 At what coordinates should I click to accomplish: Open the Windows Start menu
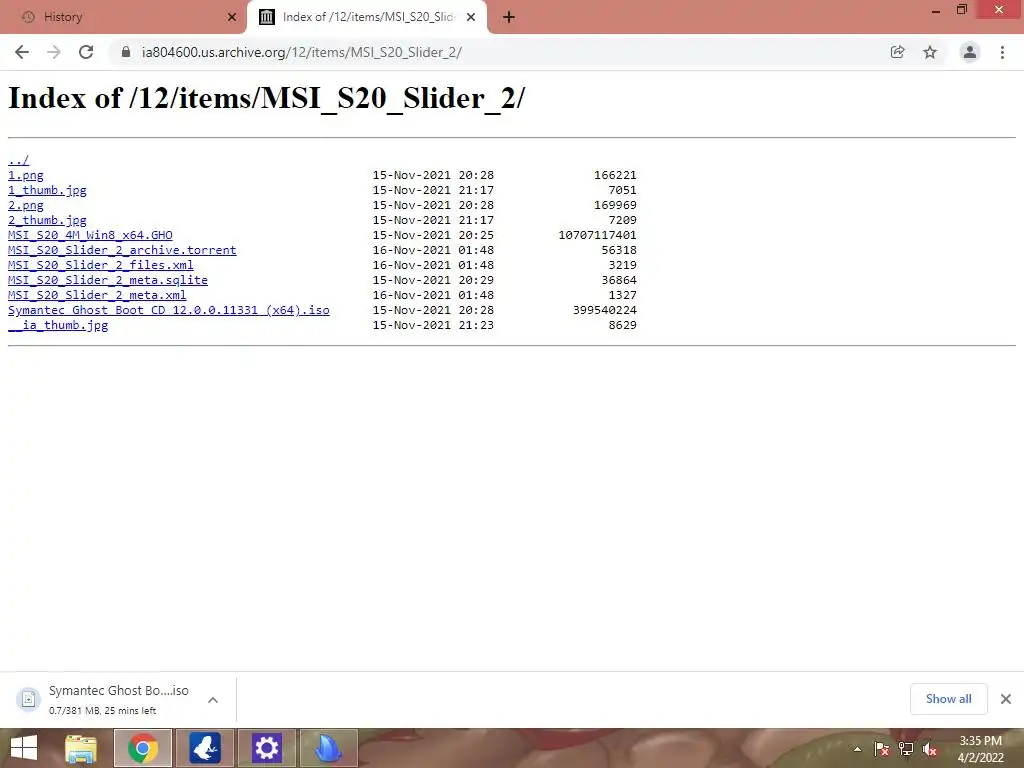[x=24, y=748]
